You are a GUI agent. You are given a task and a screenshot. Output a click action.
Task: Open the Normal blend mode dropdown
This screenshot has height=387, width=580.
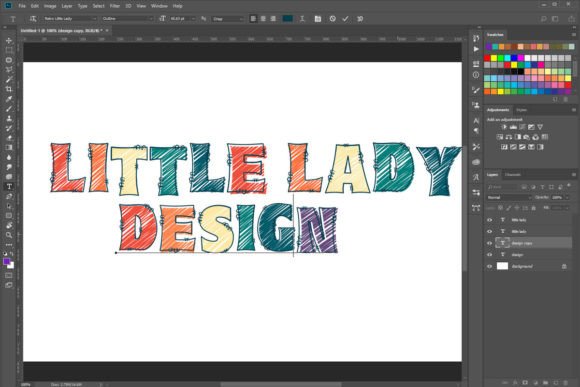point(509,198)
